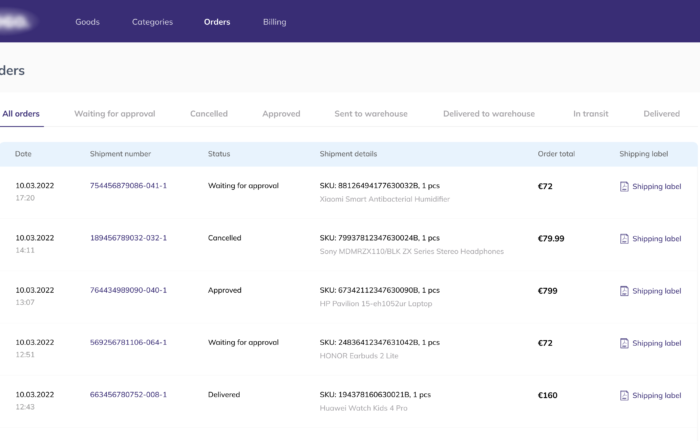Switch to the Sent to warehouse tab
Screen dimensions: 700x441
[x=371, y=114]
